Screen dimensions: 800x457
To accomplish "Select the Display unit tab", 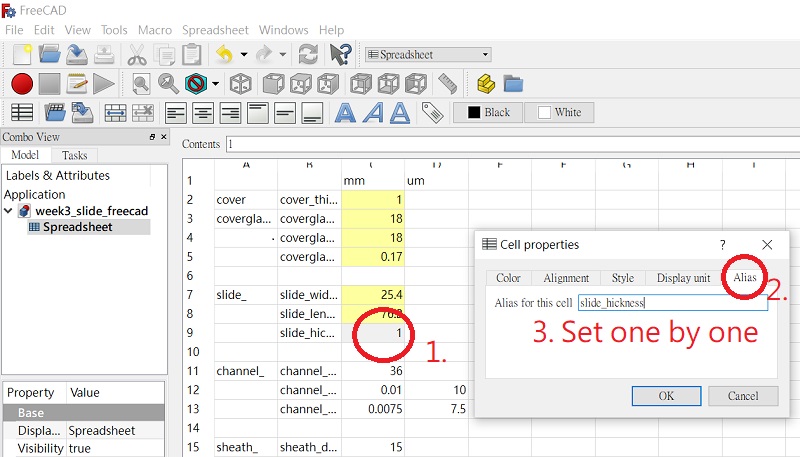I will [683, 278].
